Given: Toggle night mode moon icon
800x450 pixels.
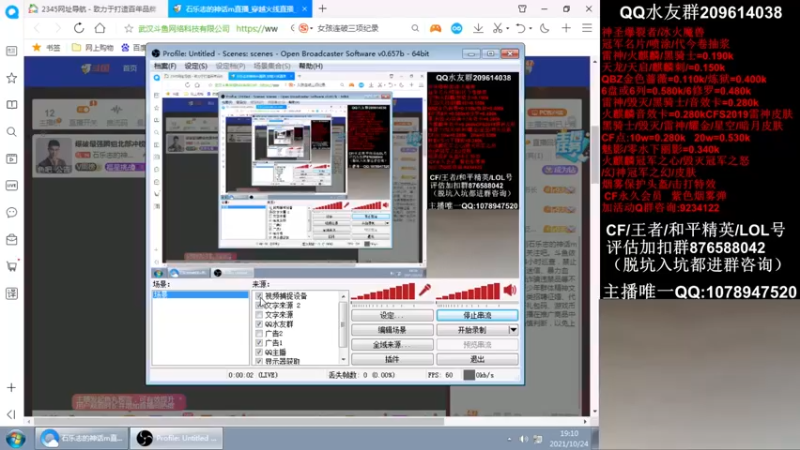Looking at the screenshot, I should pos(544,29).
